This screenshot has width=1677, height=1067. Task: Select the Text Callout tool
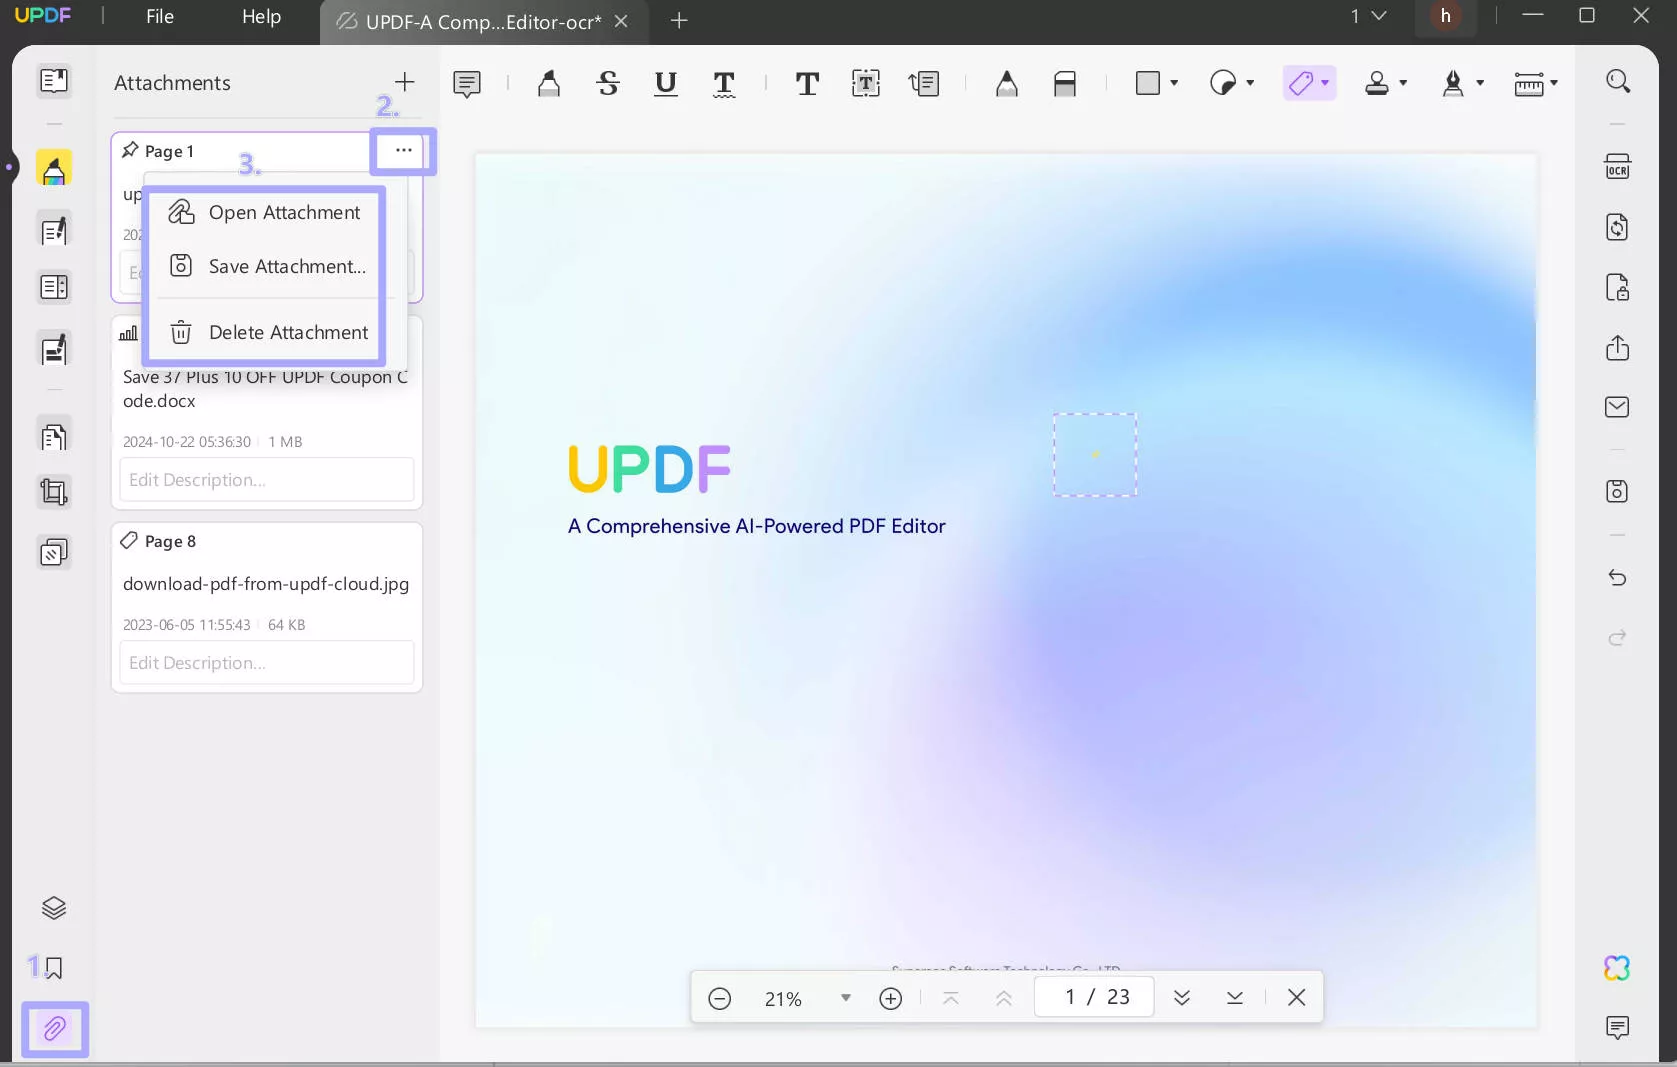(x=925, y=83)
